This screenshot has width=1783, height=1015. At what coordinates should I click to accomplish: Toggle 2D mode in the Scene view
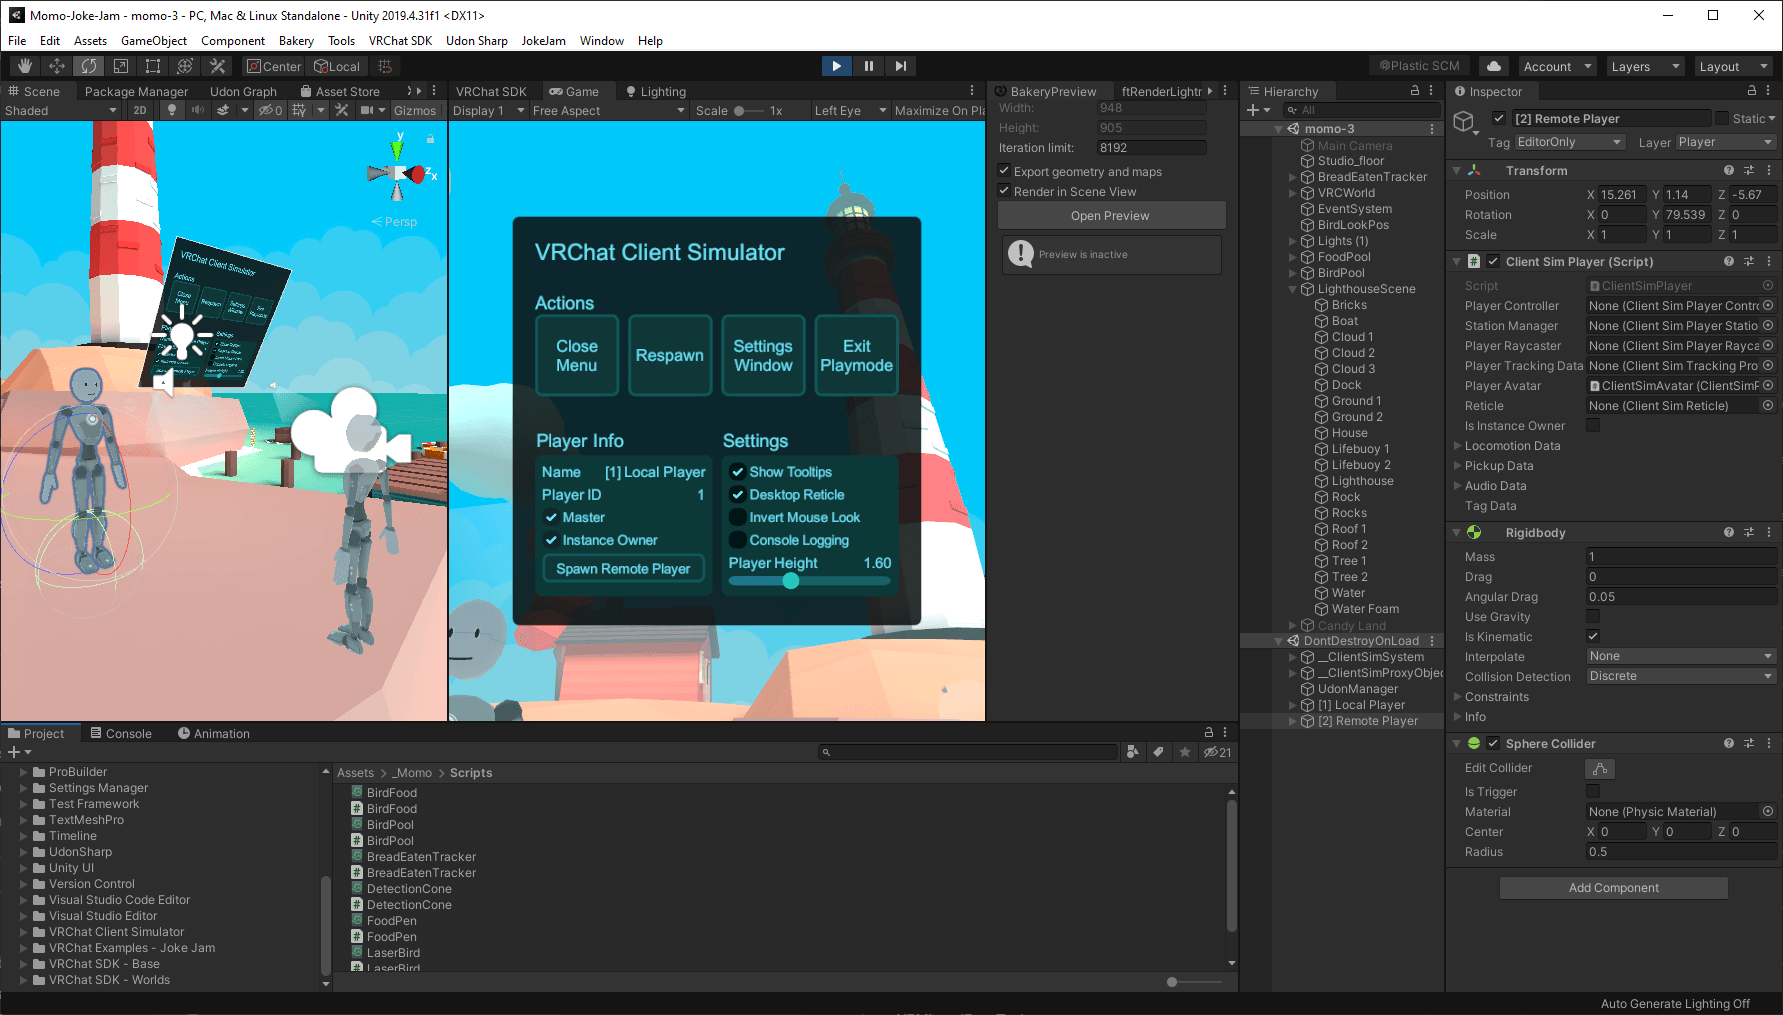point(140,110)
